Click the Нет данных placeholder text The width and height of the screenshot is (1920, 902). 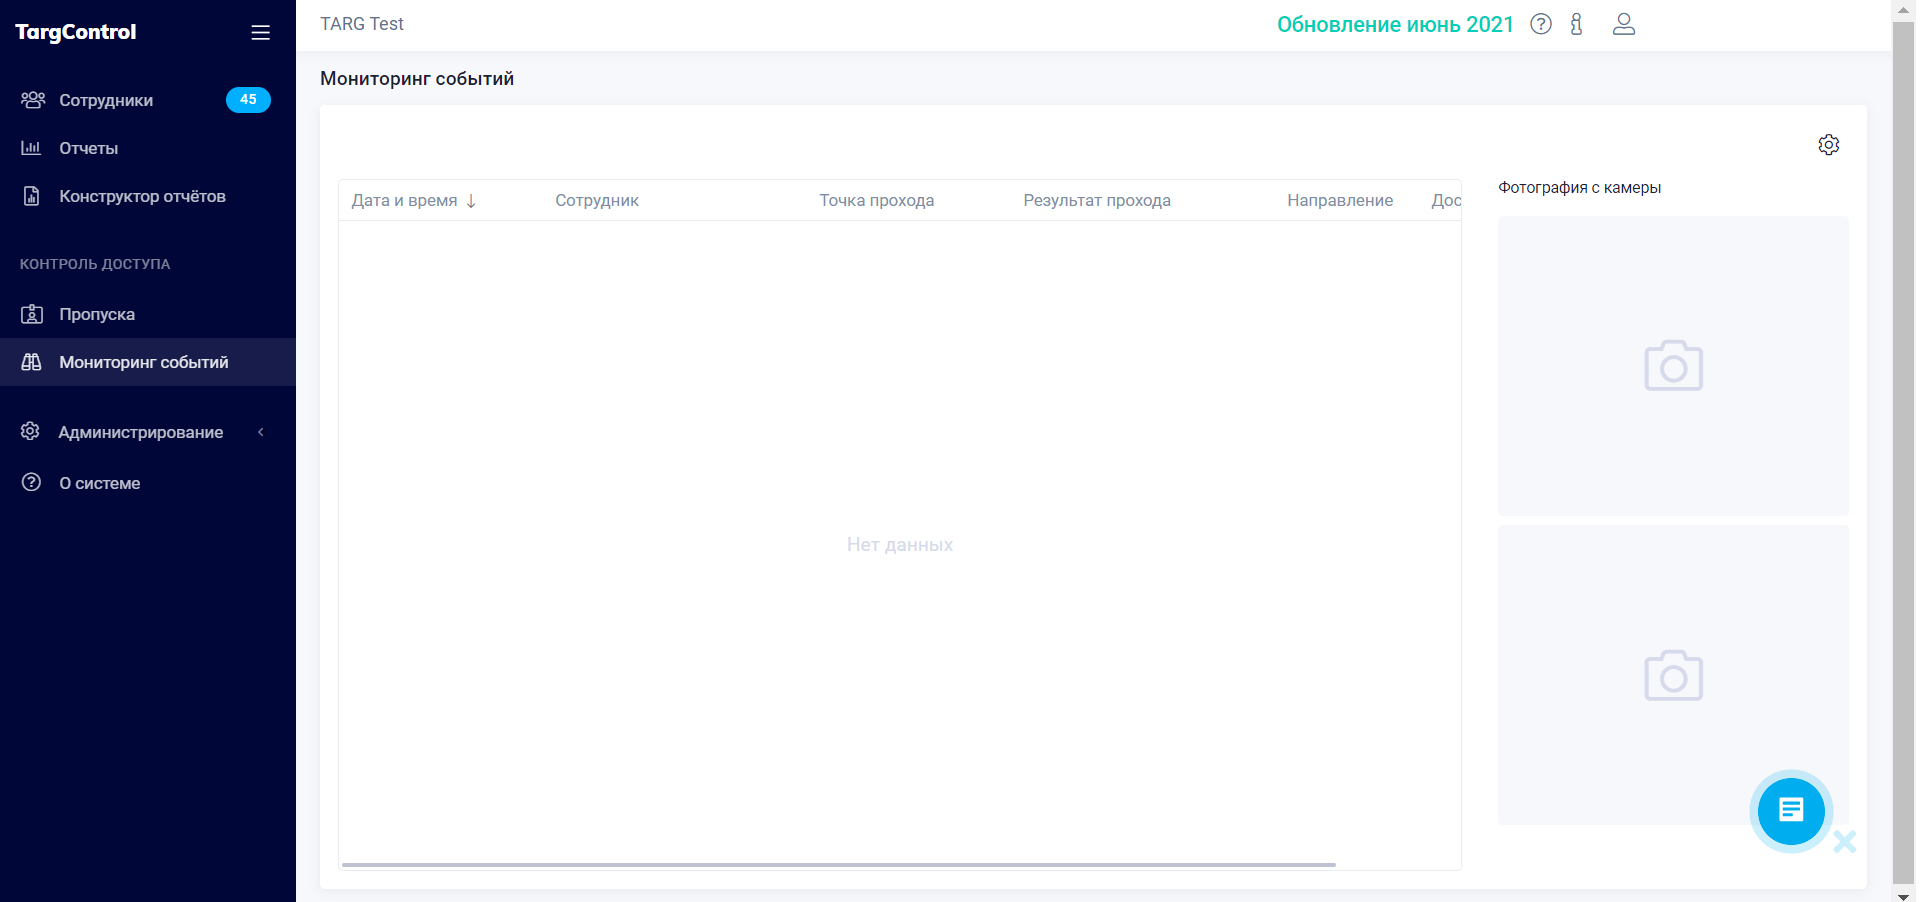pos(900,545)
